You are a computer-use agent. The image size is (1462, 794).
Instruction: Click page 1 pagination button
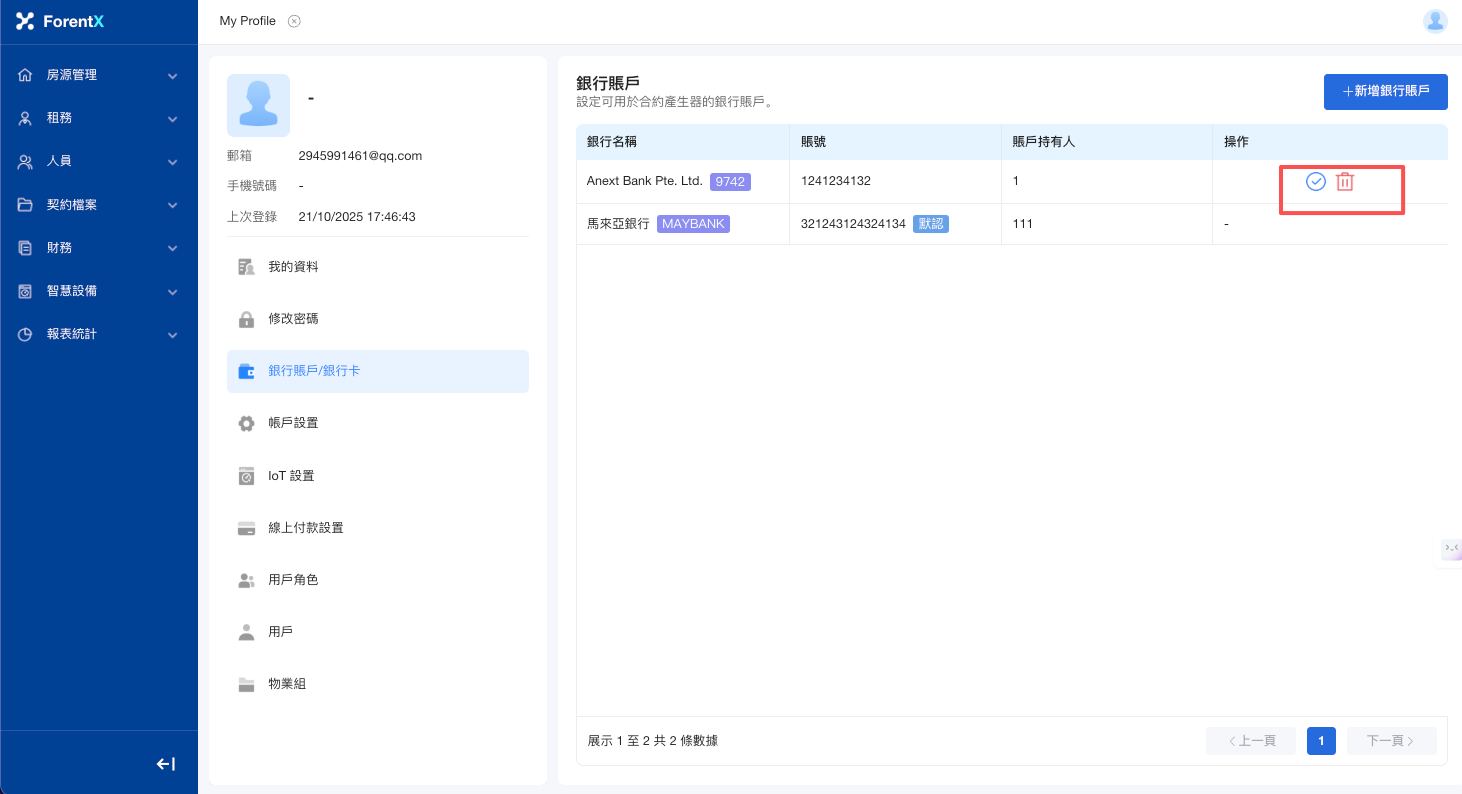pyautogui.click(x=1321, y=741)
